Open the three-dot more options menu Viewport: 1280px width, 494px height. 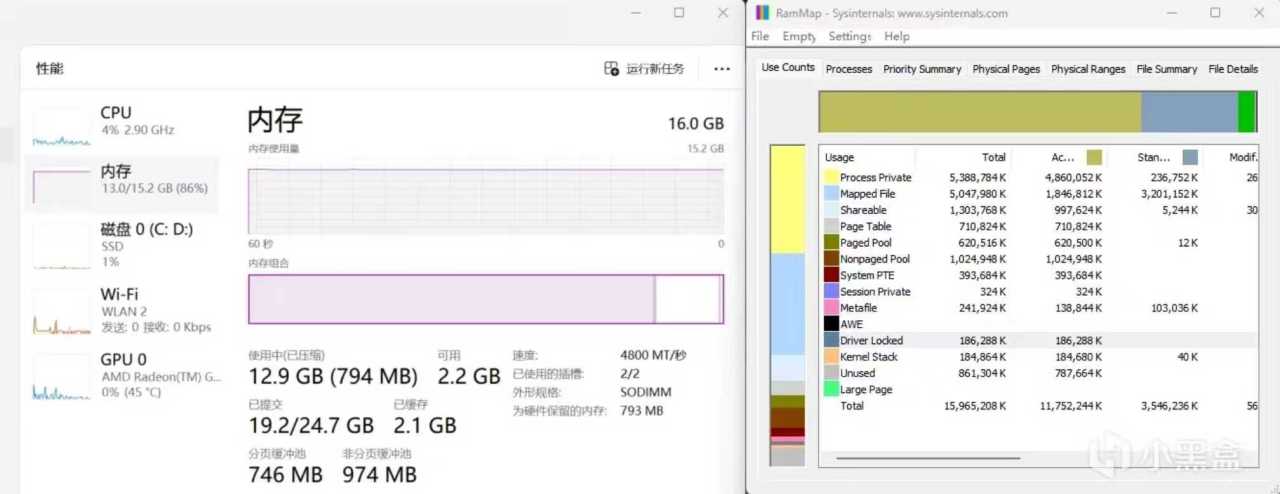pos(722,69)
